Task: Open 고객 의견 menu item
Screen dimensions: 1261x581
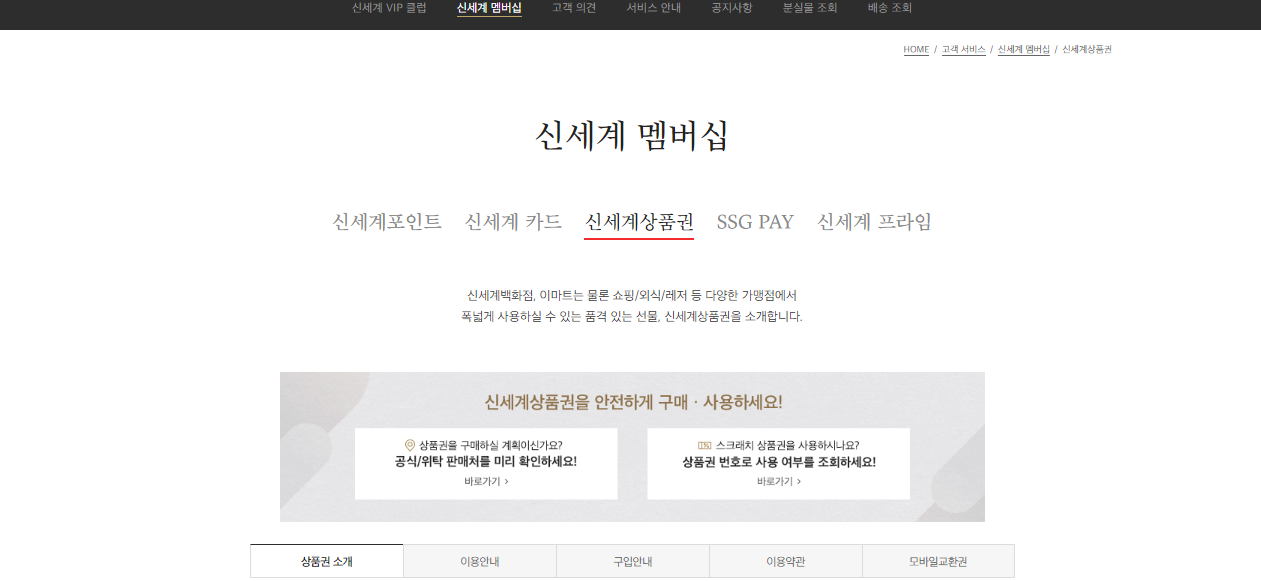Action: tap(574, 8)
